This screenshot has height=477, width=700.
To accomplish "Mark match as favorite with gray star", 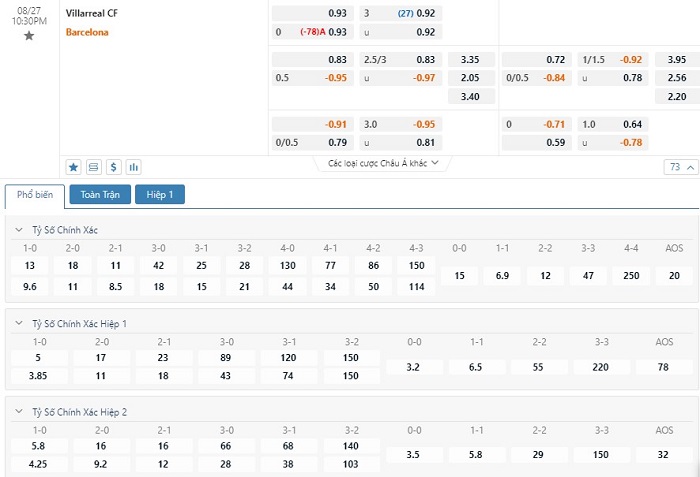I will click(x=29, y=36).
